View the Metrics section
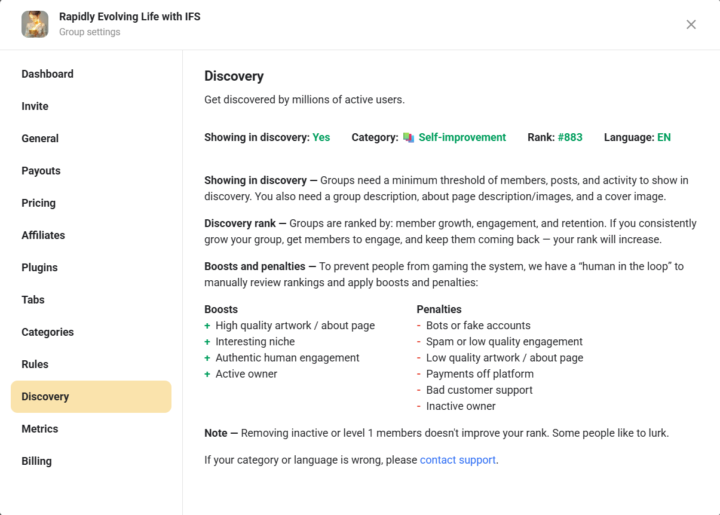Screen dimensions: 720x515 click(x=40, y=429)
